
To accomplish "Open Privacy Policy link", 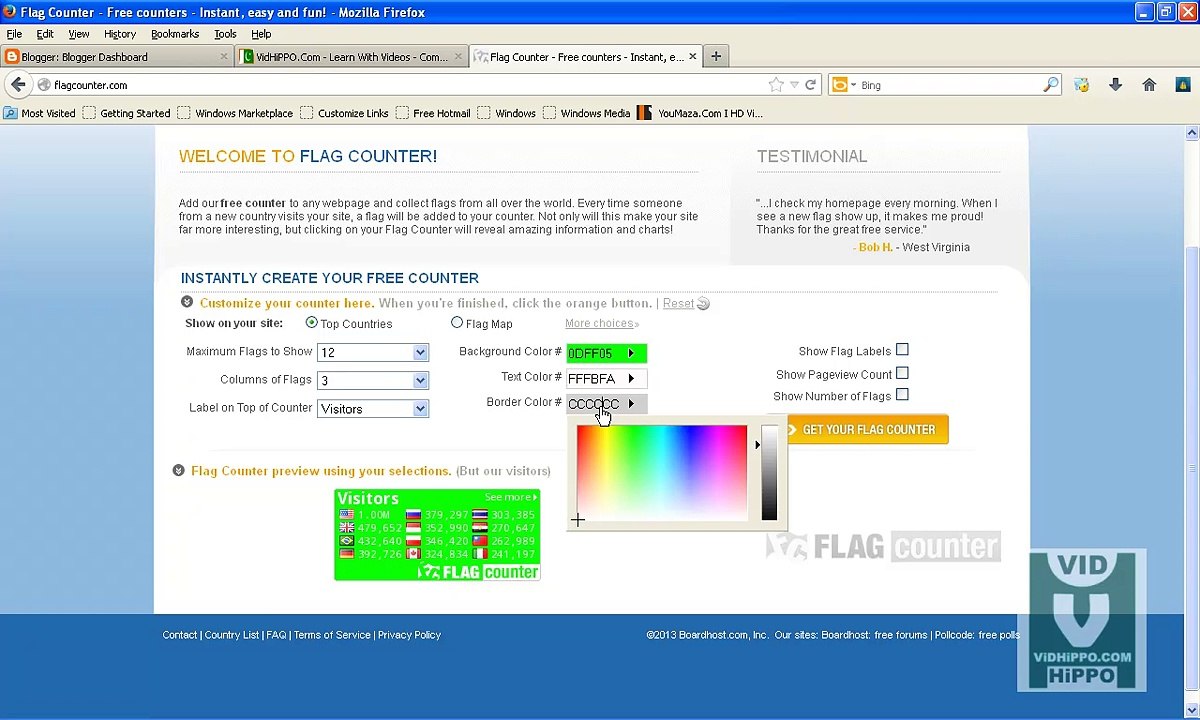I will tap(409, 635).
